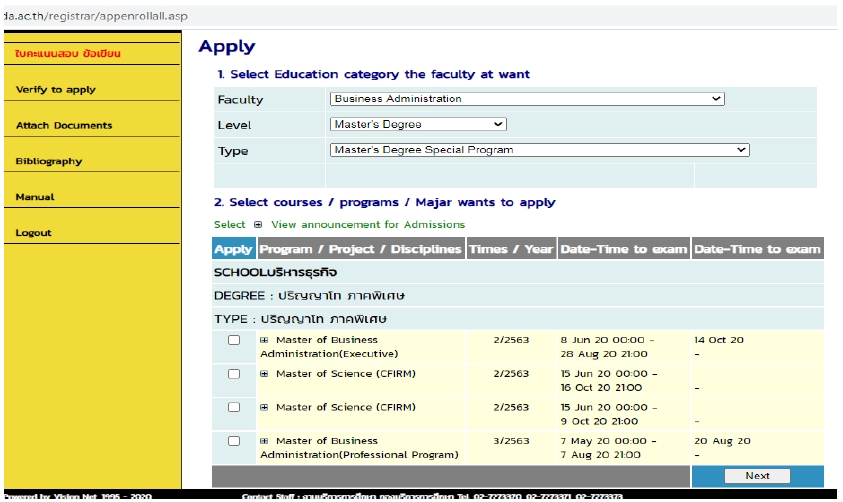843x502 pixels.
Task: Tick checkbox for Master of Business Administration(Executive)
Action: pyautogui.click(x=234, y=341)
